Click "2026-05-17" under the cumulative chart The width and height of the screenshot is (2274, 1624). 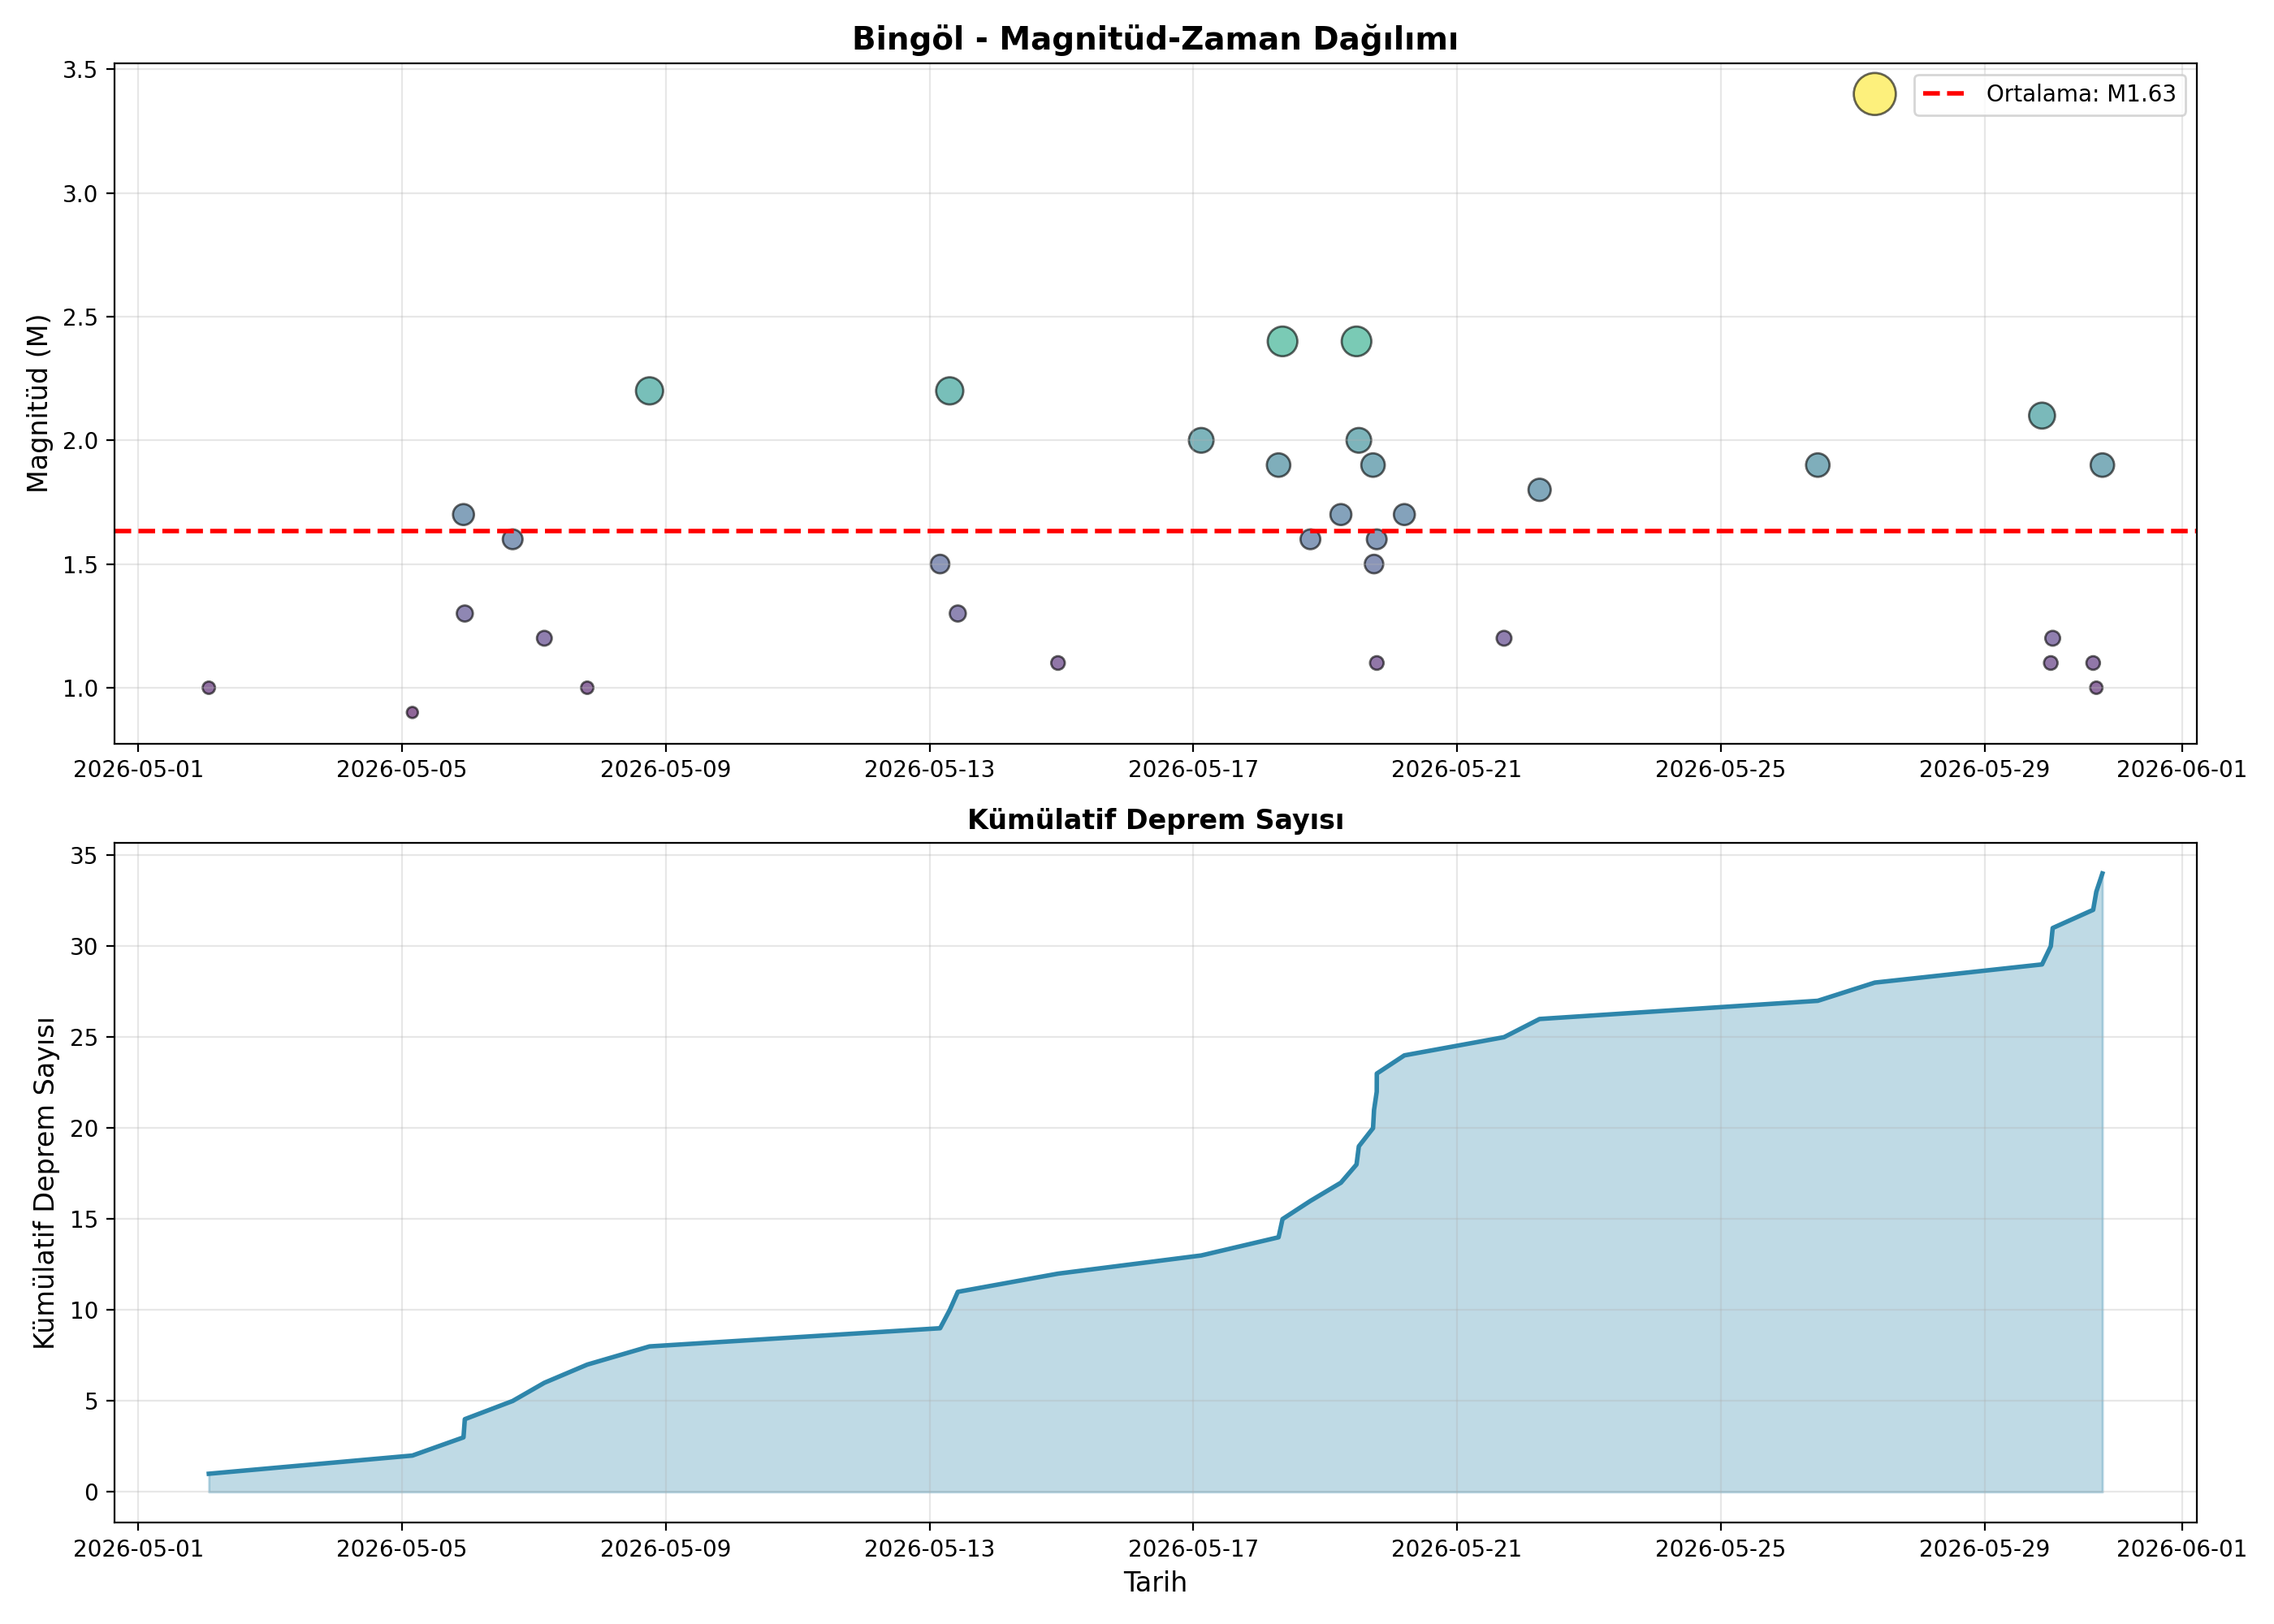click(x=1193, y=1549)
